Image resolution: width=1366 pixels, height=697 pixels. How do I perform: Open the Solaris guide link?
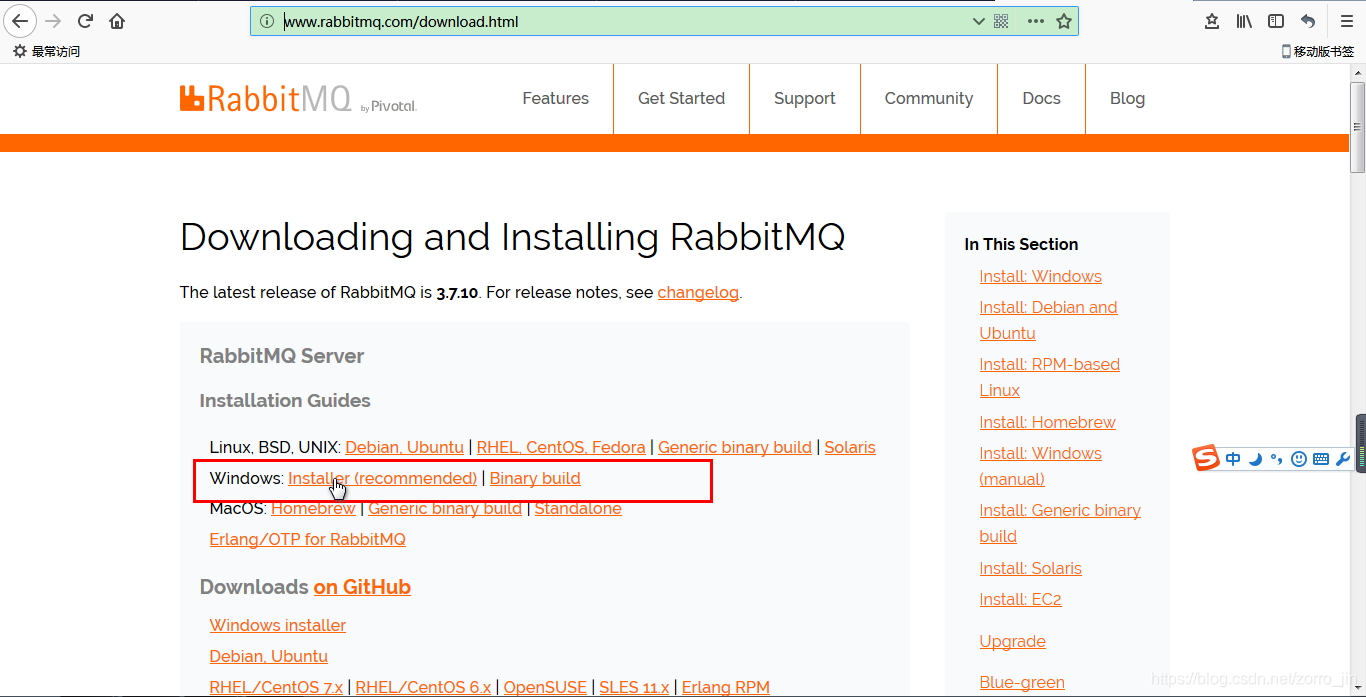point(850,447)
